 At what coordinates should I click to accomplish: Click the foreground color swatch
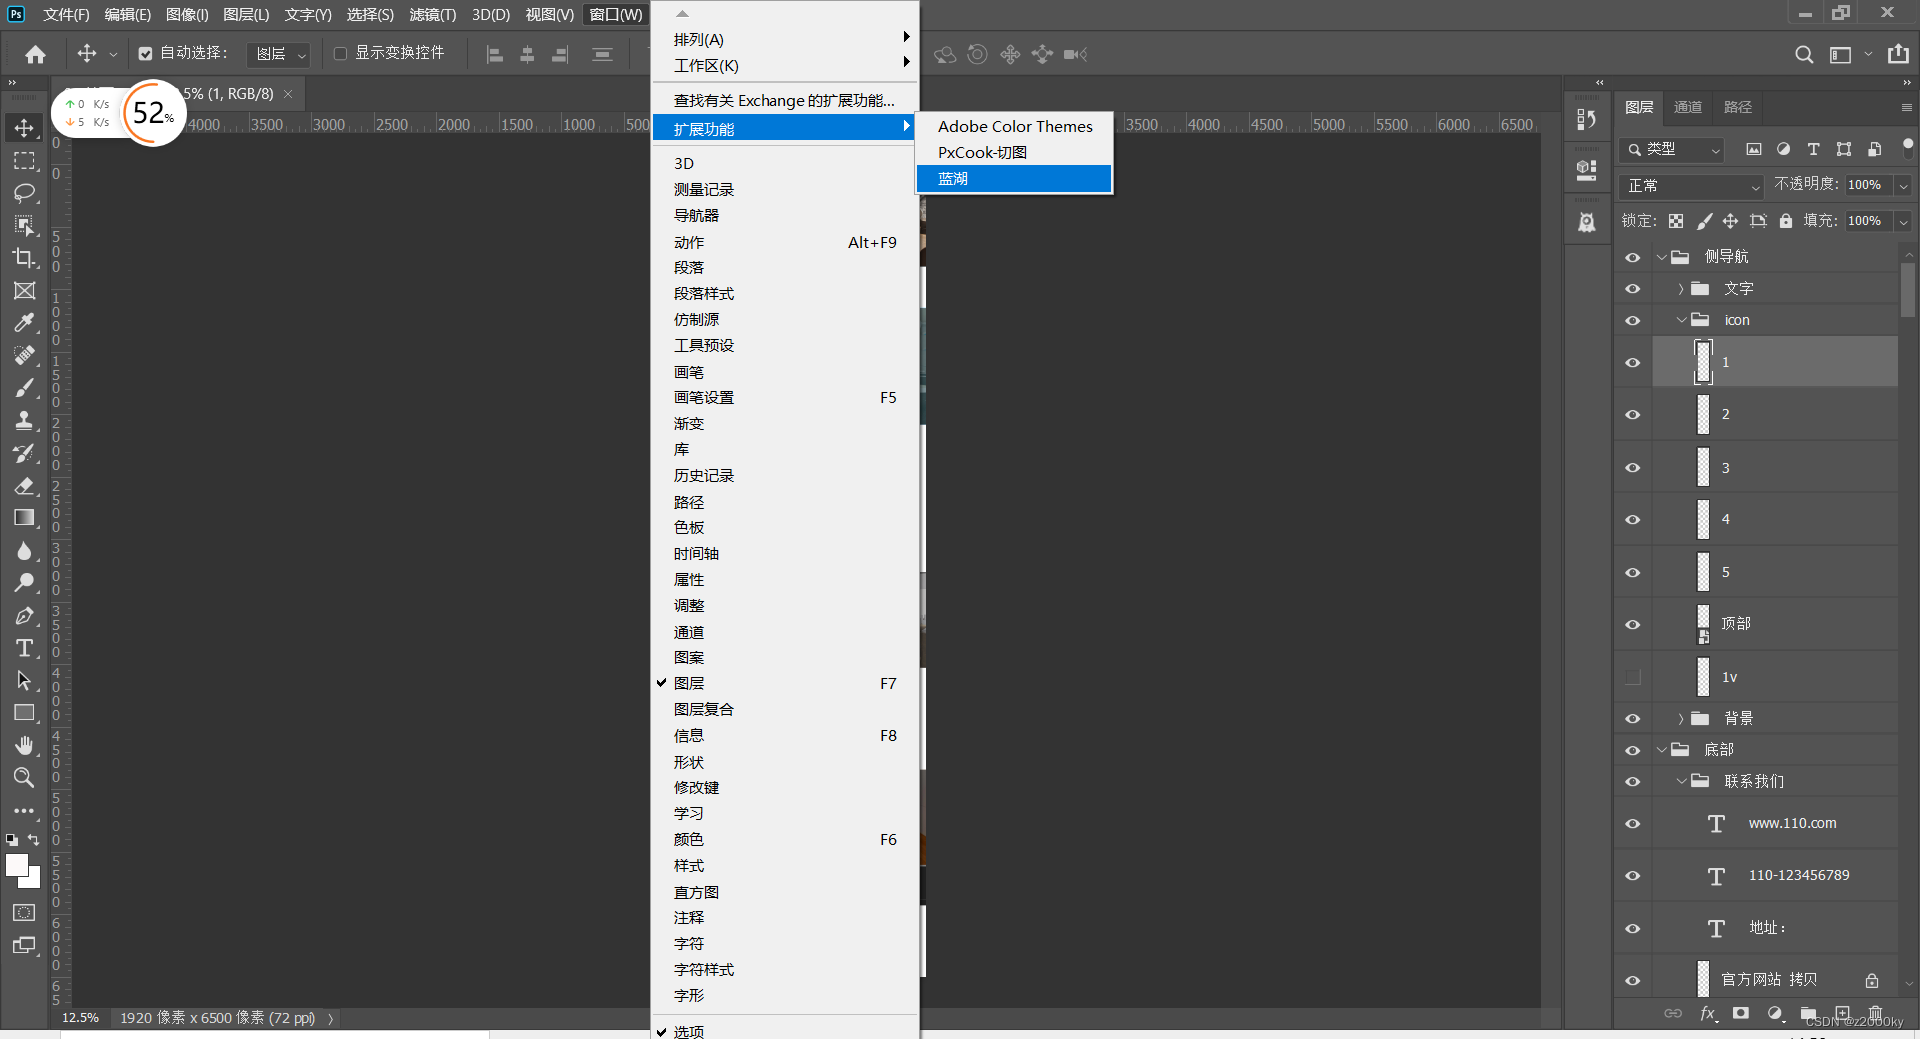[16, 865]
